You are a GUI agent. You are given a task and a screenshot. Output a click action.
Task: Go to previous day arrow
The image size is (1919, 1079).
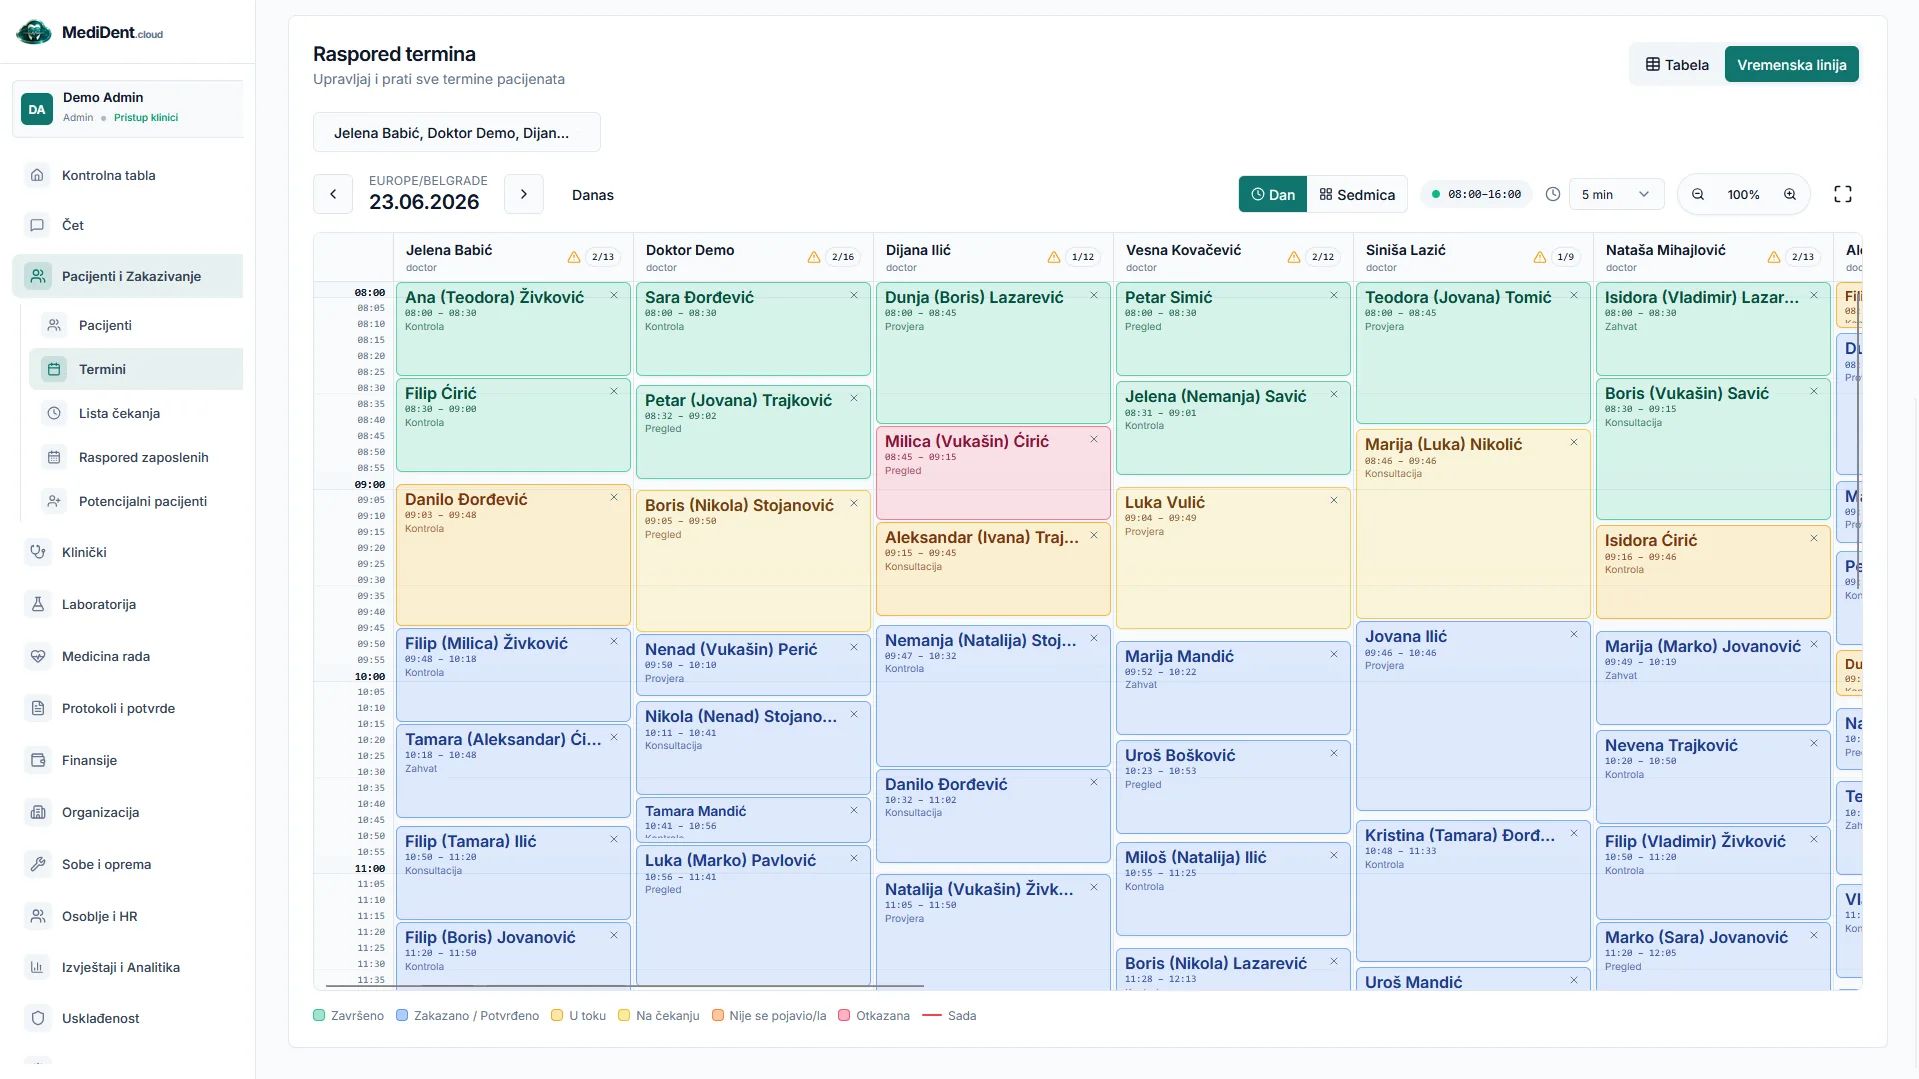point(333,194)
